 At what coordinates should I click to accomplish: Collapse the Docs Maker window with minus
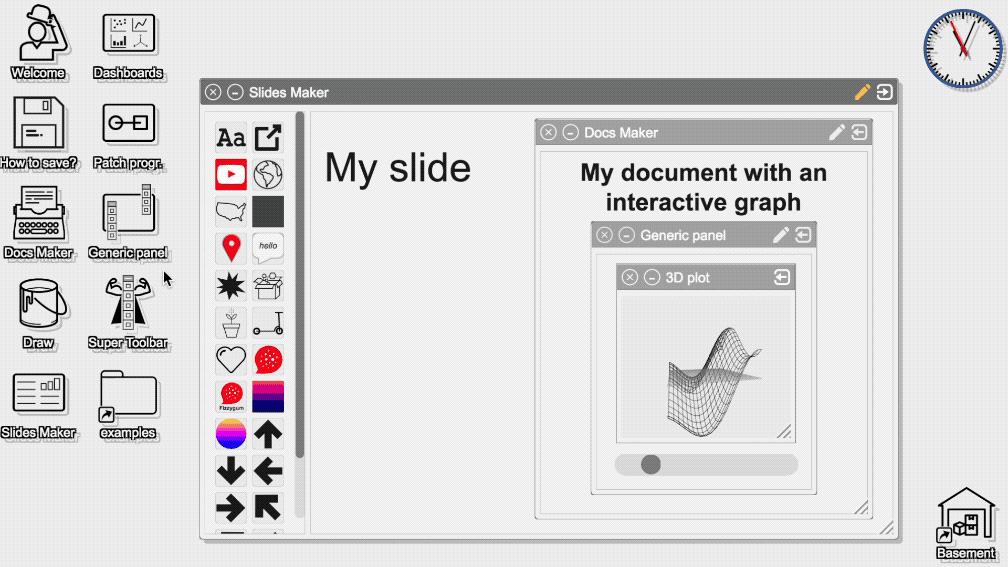[571, 132]
